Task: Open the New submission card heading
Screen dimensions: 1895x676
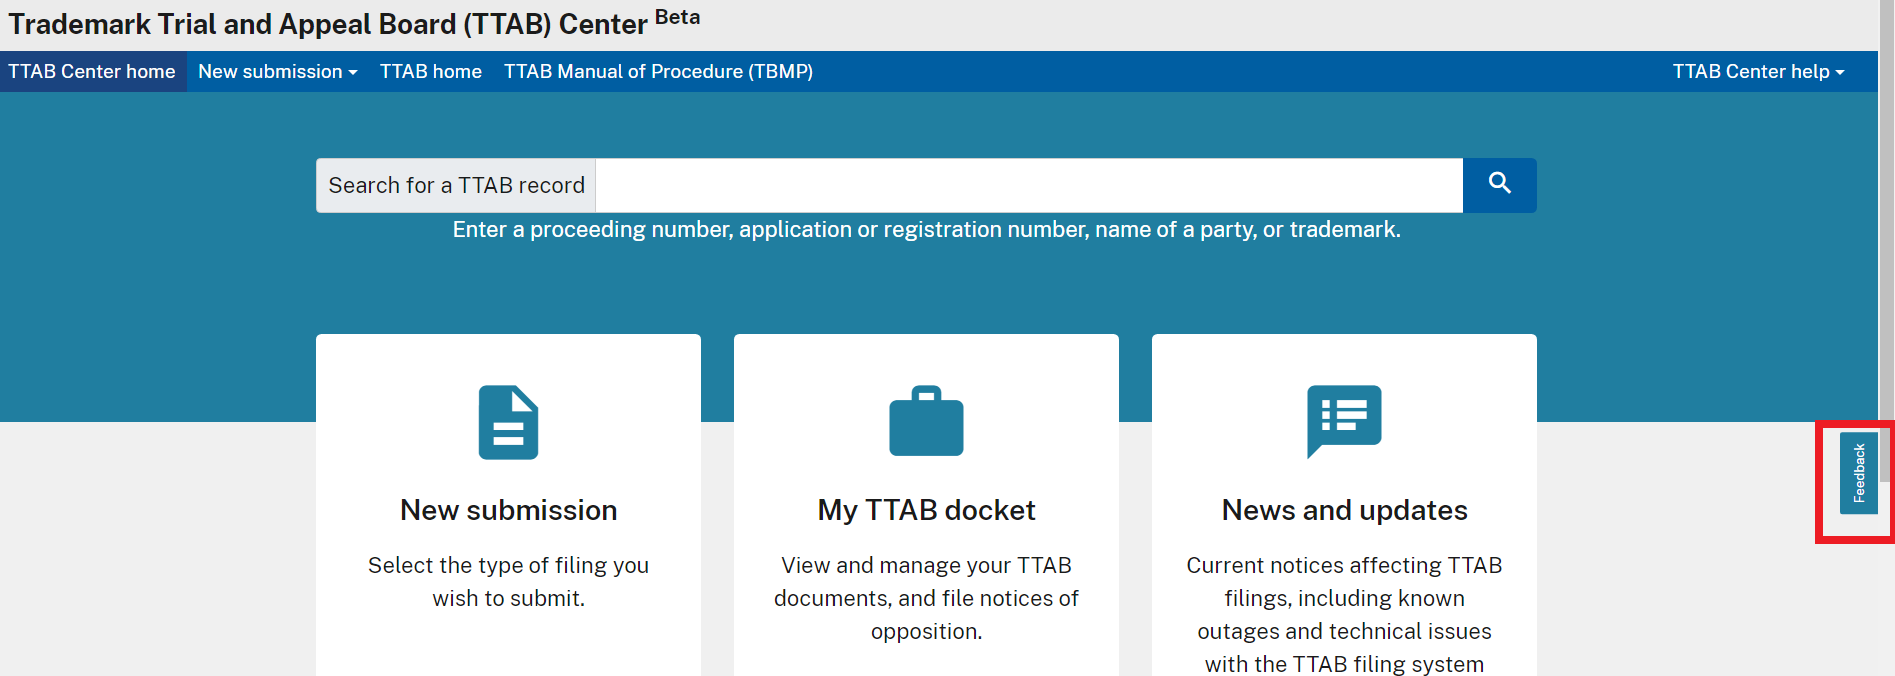Action: pyautogui.click(x=508, y=510)
